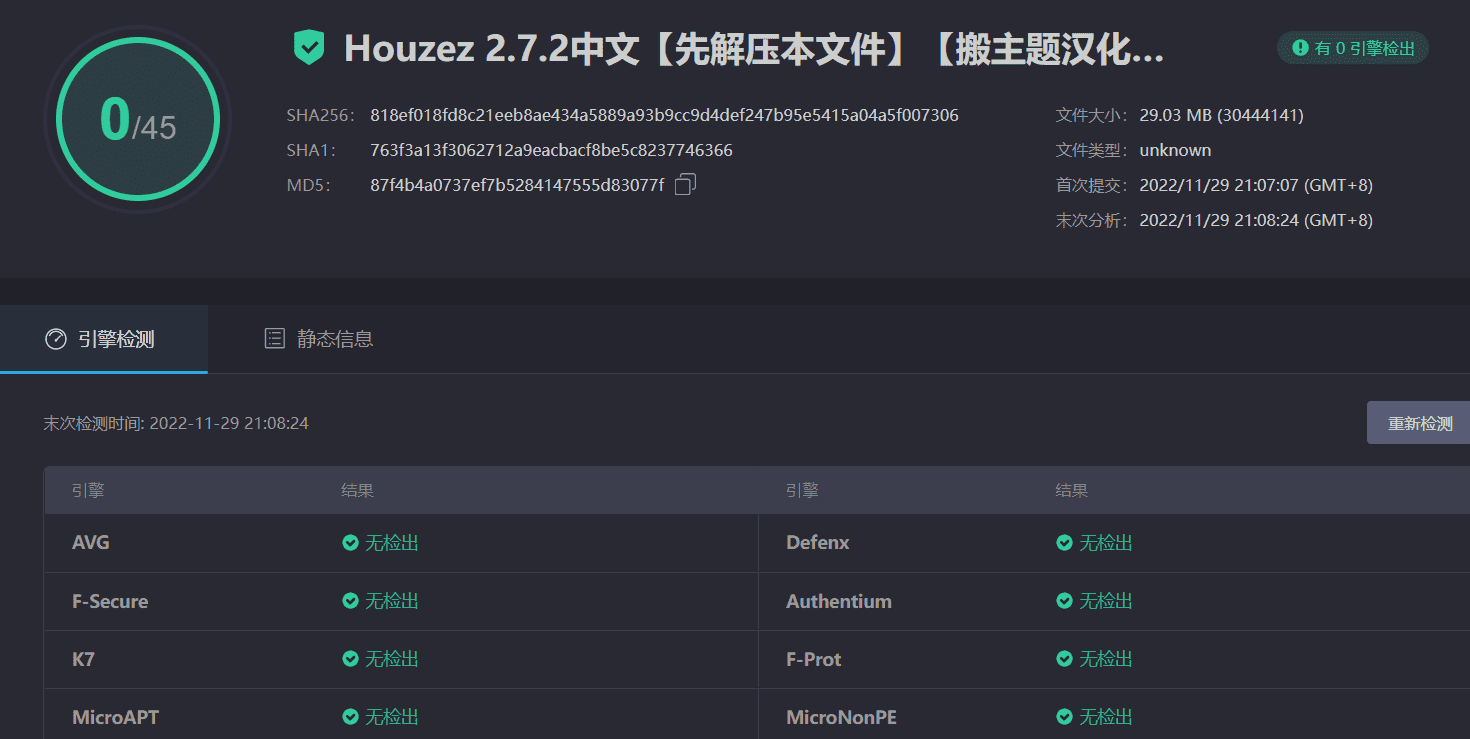Viewport: 1470px width, 739px height.
Task: Click 无检出 result text for F-Prot
Action: coord(1106,659)
